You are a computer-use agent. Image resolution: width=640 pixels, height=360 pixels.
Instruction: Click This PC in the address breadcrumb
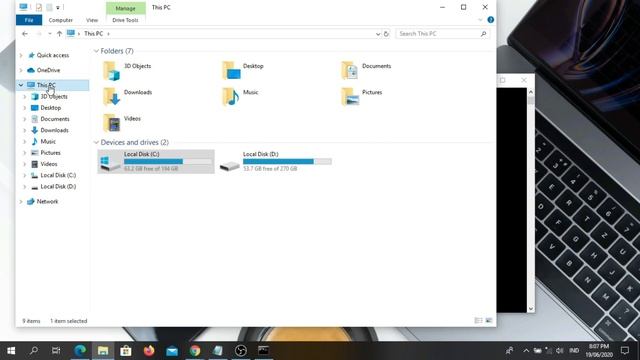[93, 34]
